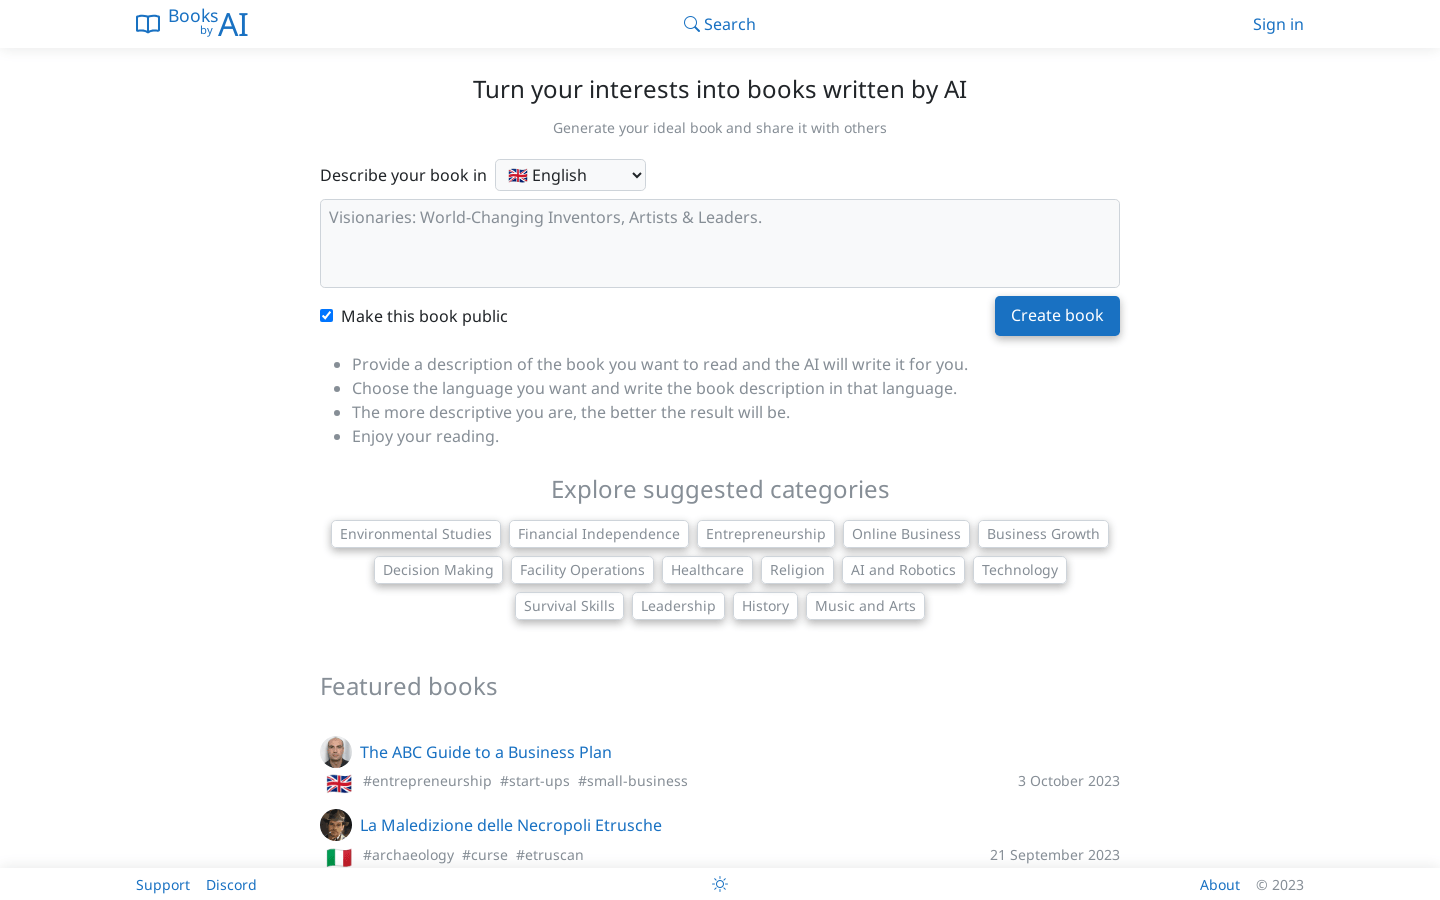
Task: Toggle light mode with the sun icon
Action: point(719,884)
